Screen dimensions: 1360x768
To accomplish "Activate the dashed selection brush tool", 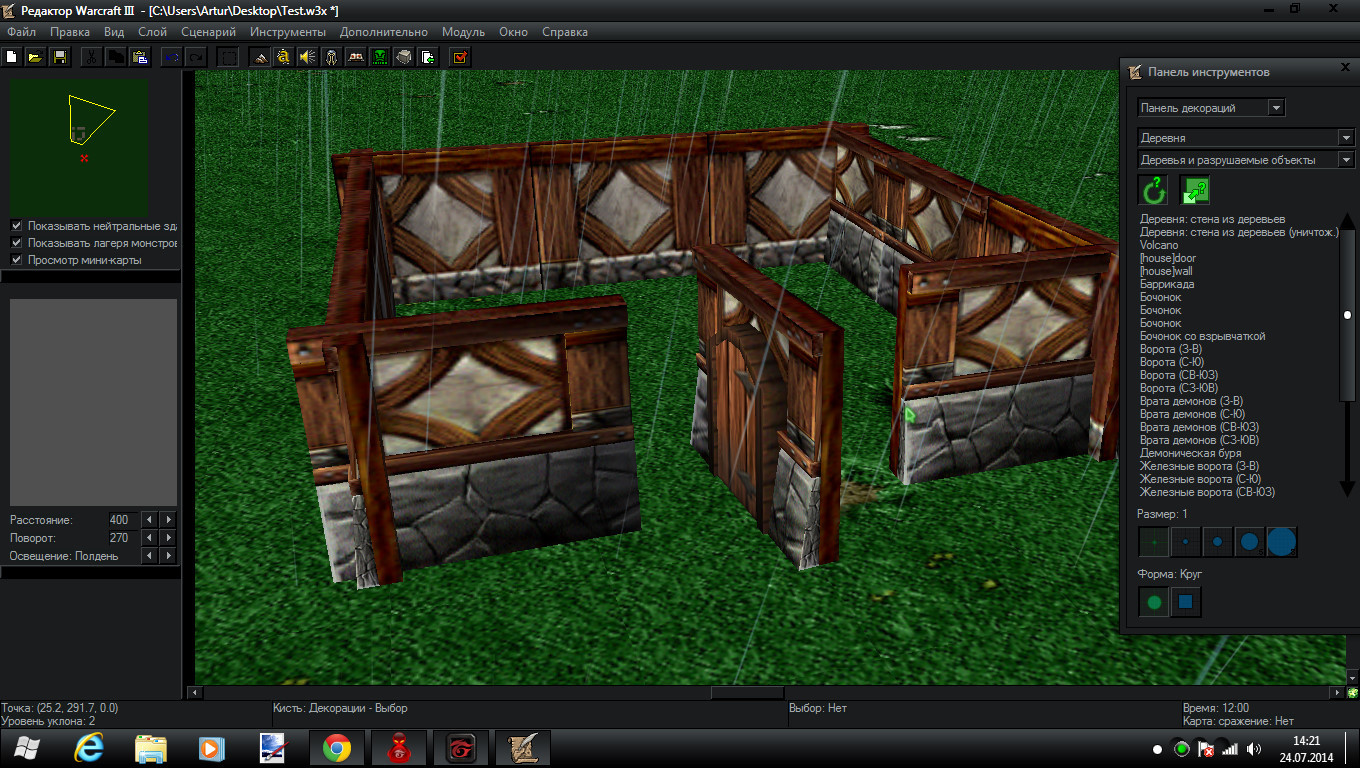I will click(228, 57).
